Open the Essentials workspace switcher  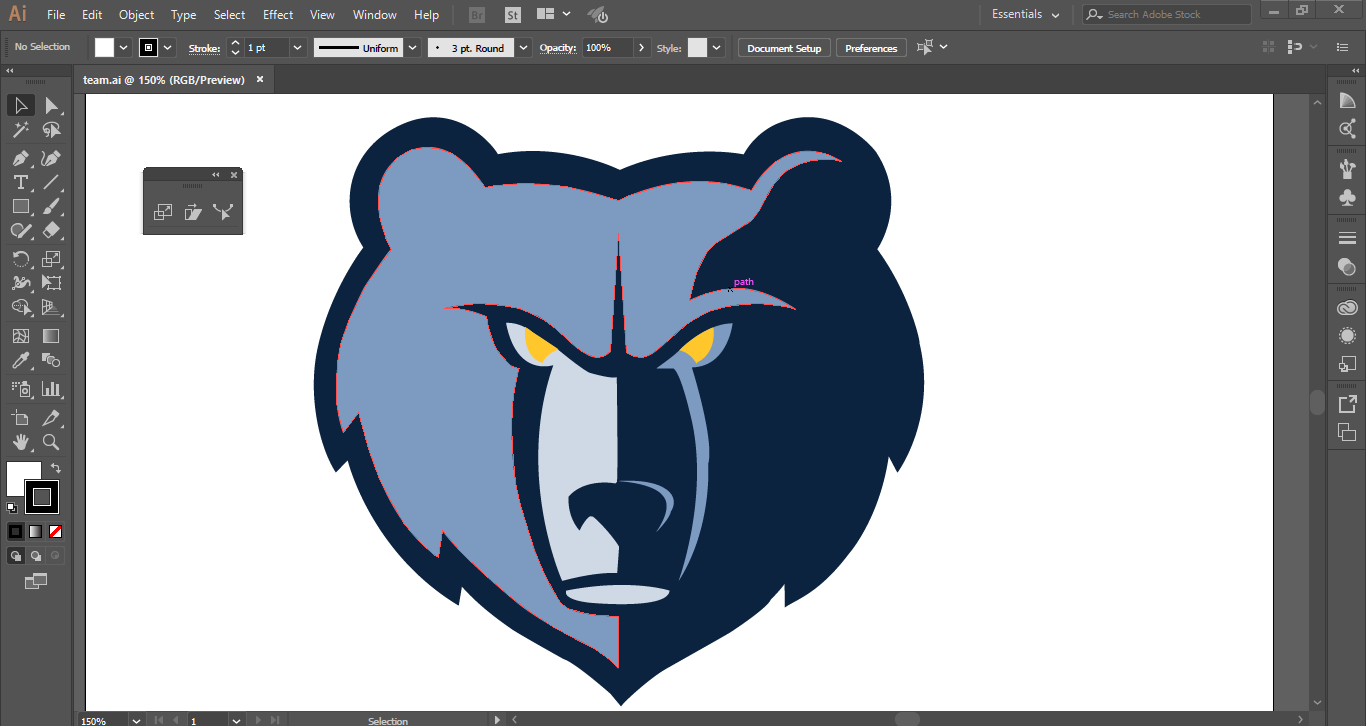(x=1025, y=14)
